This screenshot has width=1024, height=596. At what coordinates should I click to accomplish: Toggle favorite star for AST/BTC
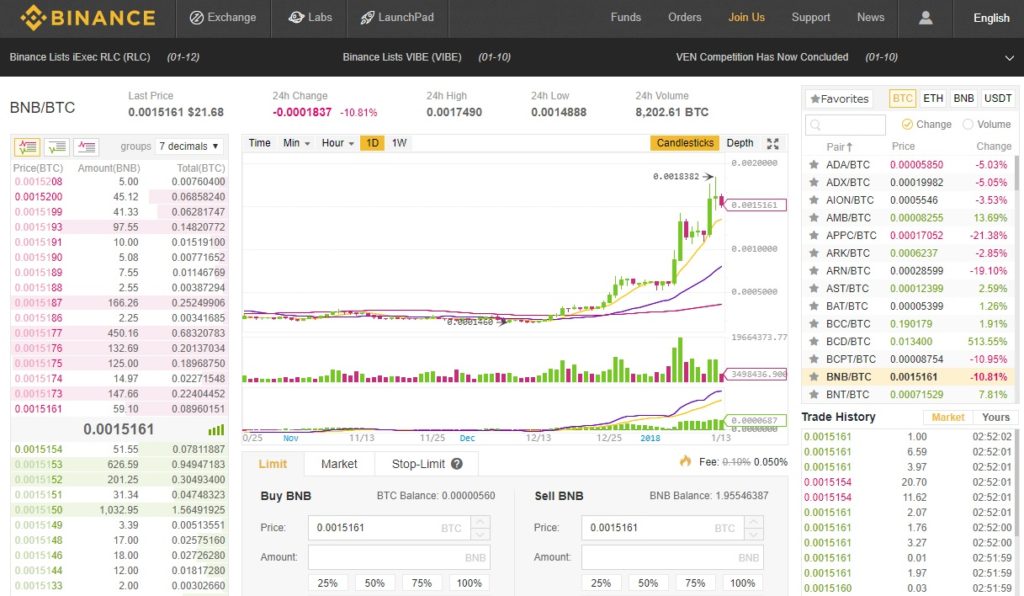click(x=814, y=288)
